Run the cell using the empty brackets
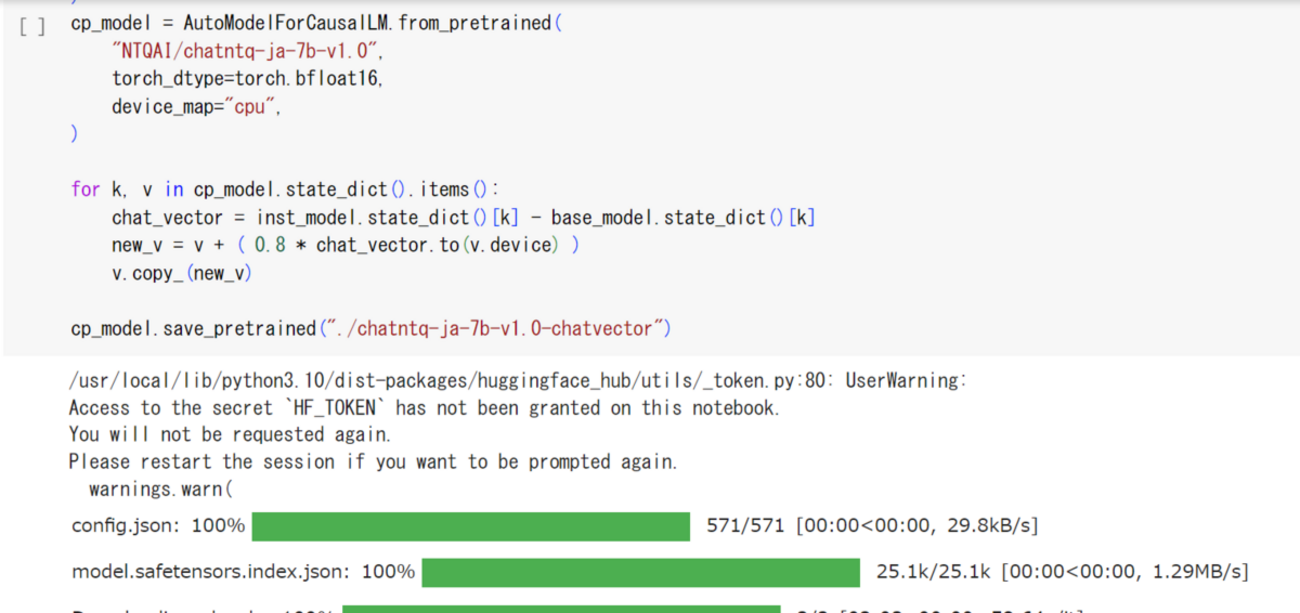The image size is (1300, 613). coord(32,24)
